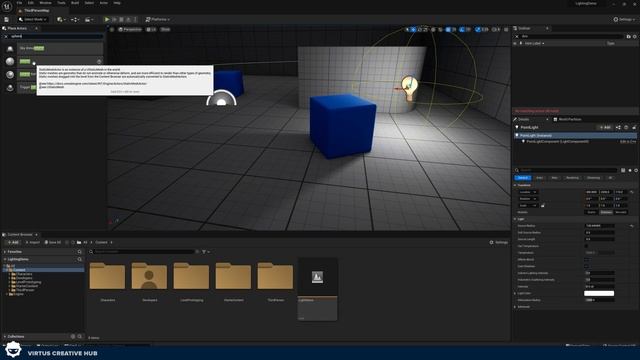The image size is (640, 360).
Task: Toggle the Cast Shadows checkbox
Action: [587, 267]
